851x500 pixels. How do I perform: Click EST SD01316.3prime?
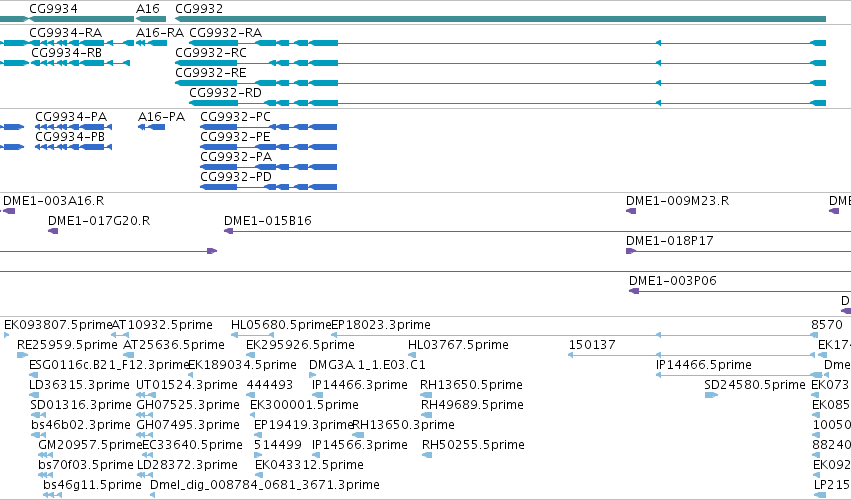click(81, 405)
